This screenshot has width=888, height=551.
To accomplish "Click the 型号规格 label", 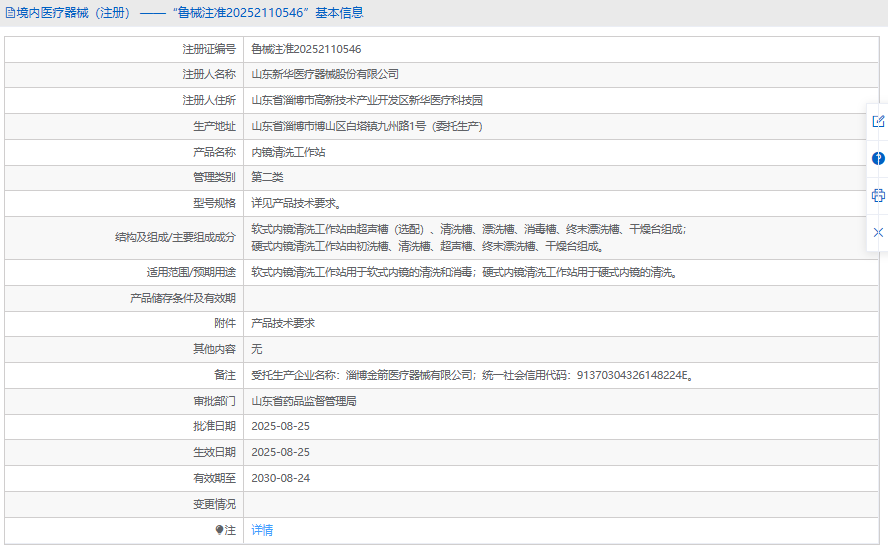I will [x=215, y=203].
